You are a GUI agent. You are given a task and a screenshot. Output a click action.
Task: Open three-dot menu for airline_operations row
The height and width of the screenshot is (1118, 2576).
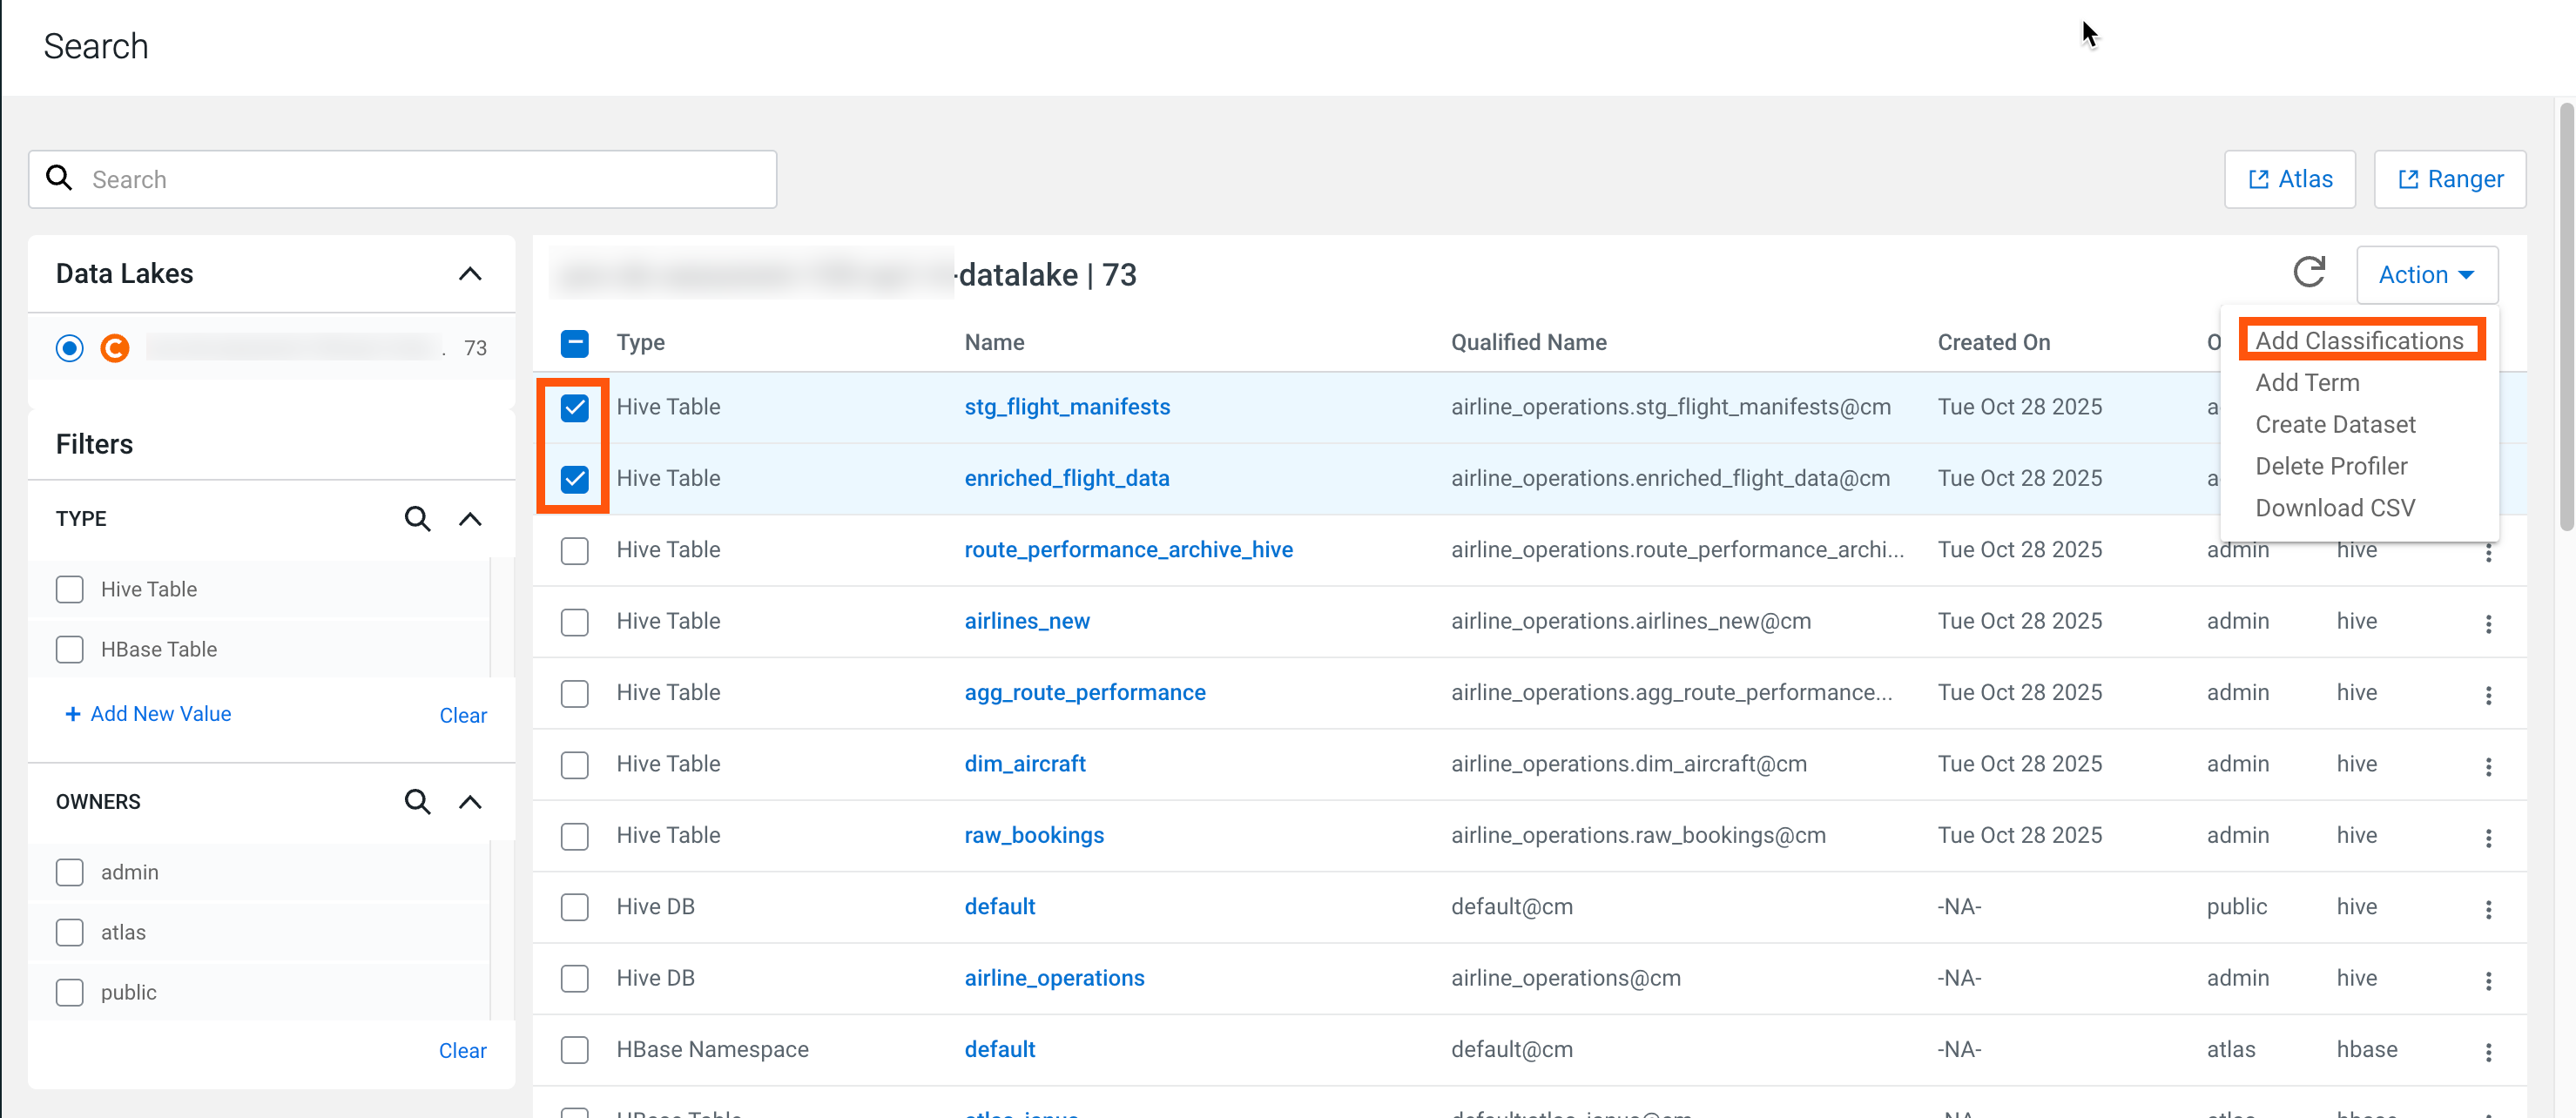click(x=2487, y=980)
